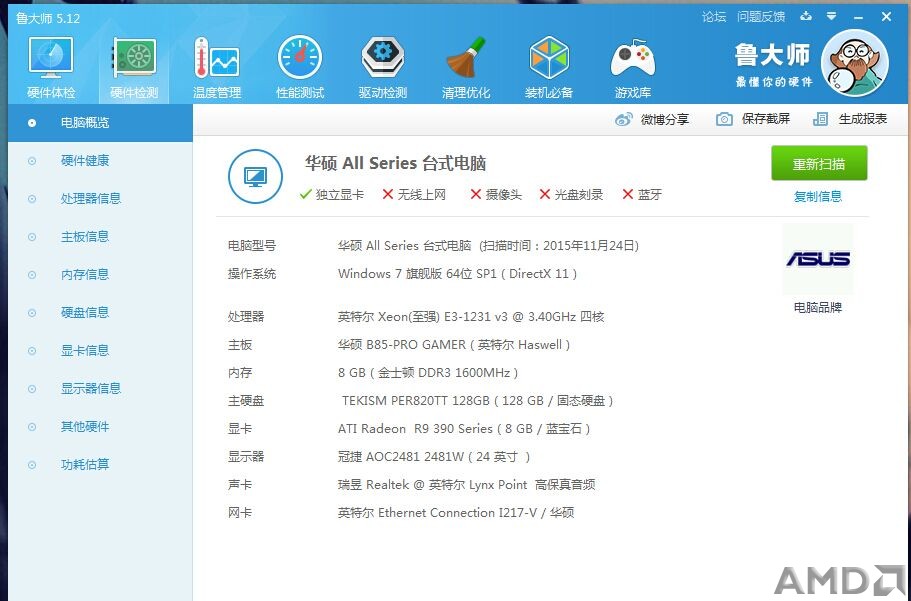Open the title bar dropdown menu arrow
The image size is (911, 601).
831,16
